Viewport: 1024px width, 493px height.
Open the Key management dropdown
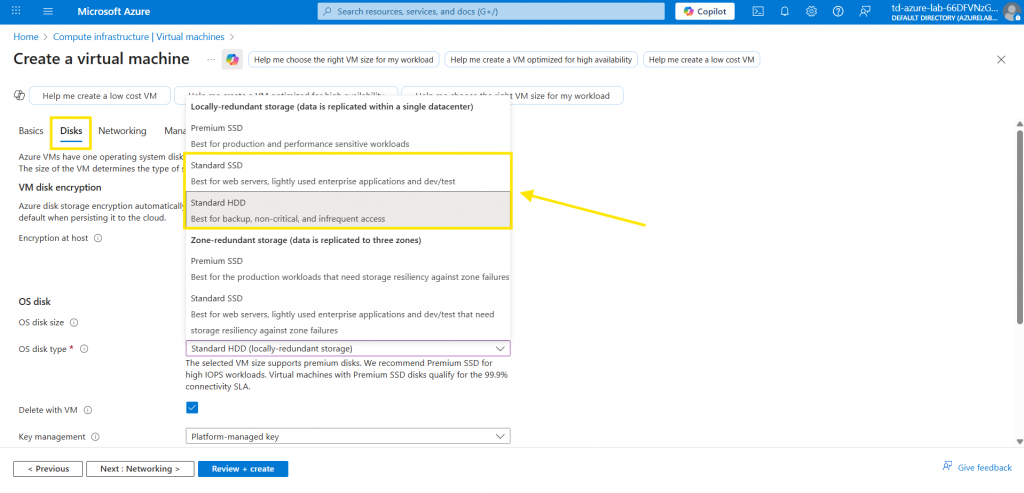tap(348, 436)
